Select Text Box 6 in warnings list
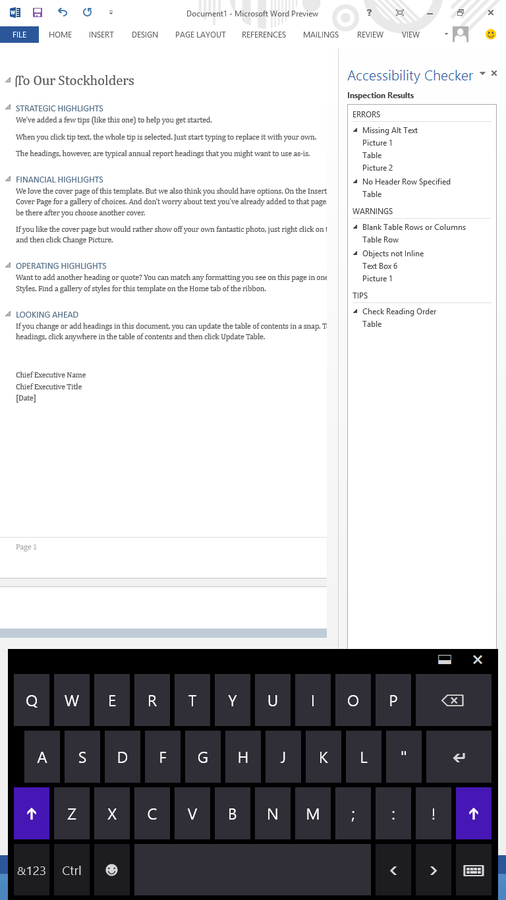 coord(380,266)
